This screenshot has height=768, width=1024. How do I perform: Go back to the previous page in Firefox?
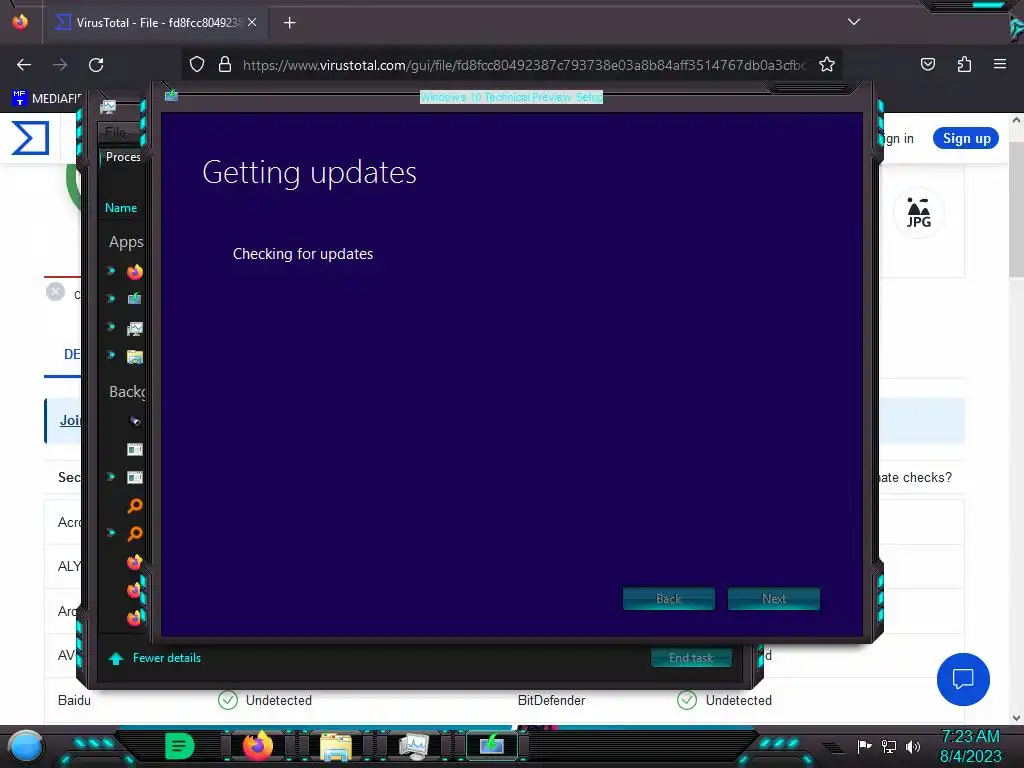(x=24, y=65)
